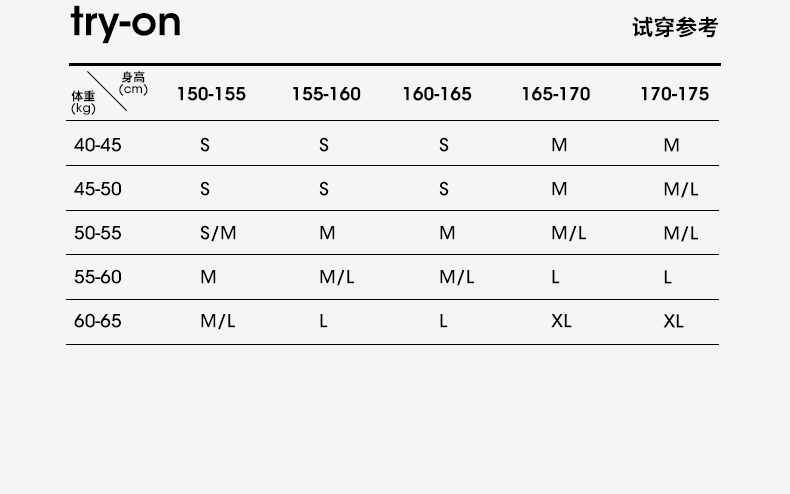Click M cell in 40-45 row, 165-170 column

(x=559, y=145)
